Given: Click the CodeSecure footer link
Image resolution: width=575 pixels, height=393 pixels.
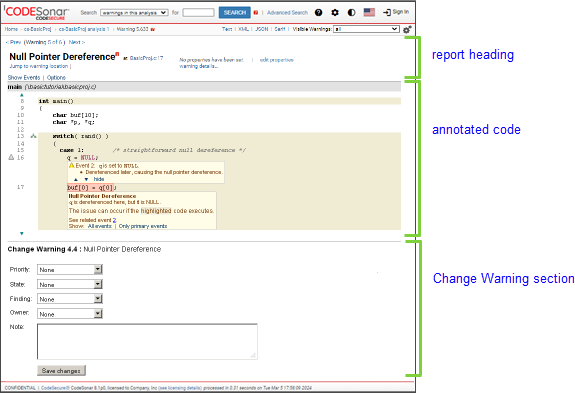Looking at the screenshot, I should pos(55,388).
